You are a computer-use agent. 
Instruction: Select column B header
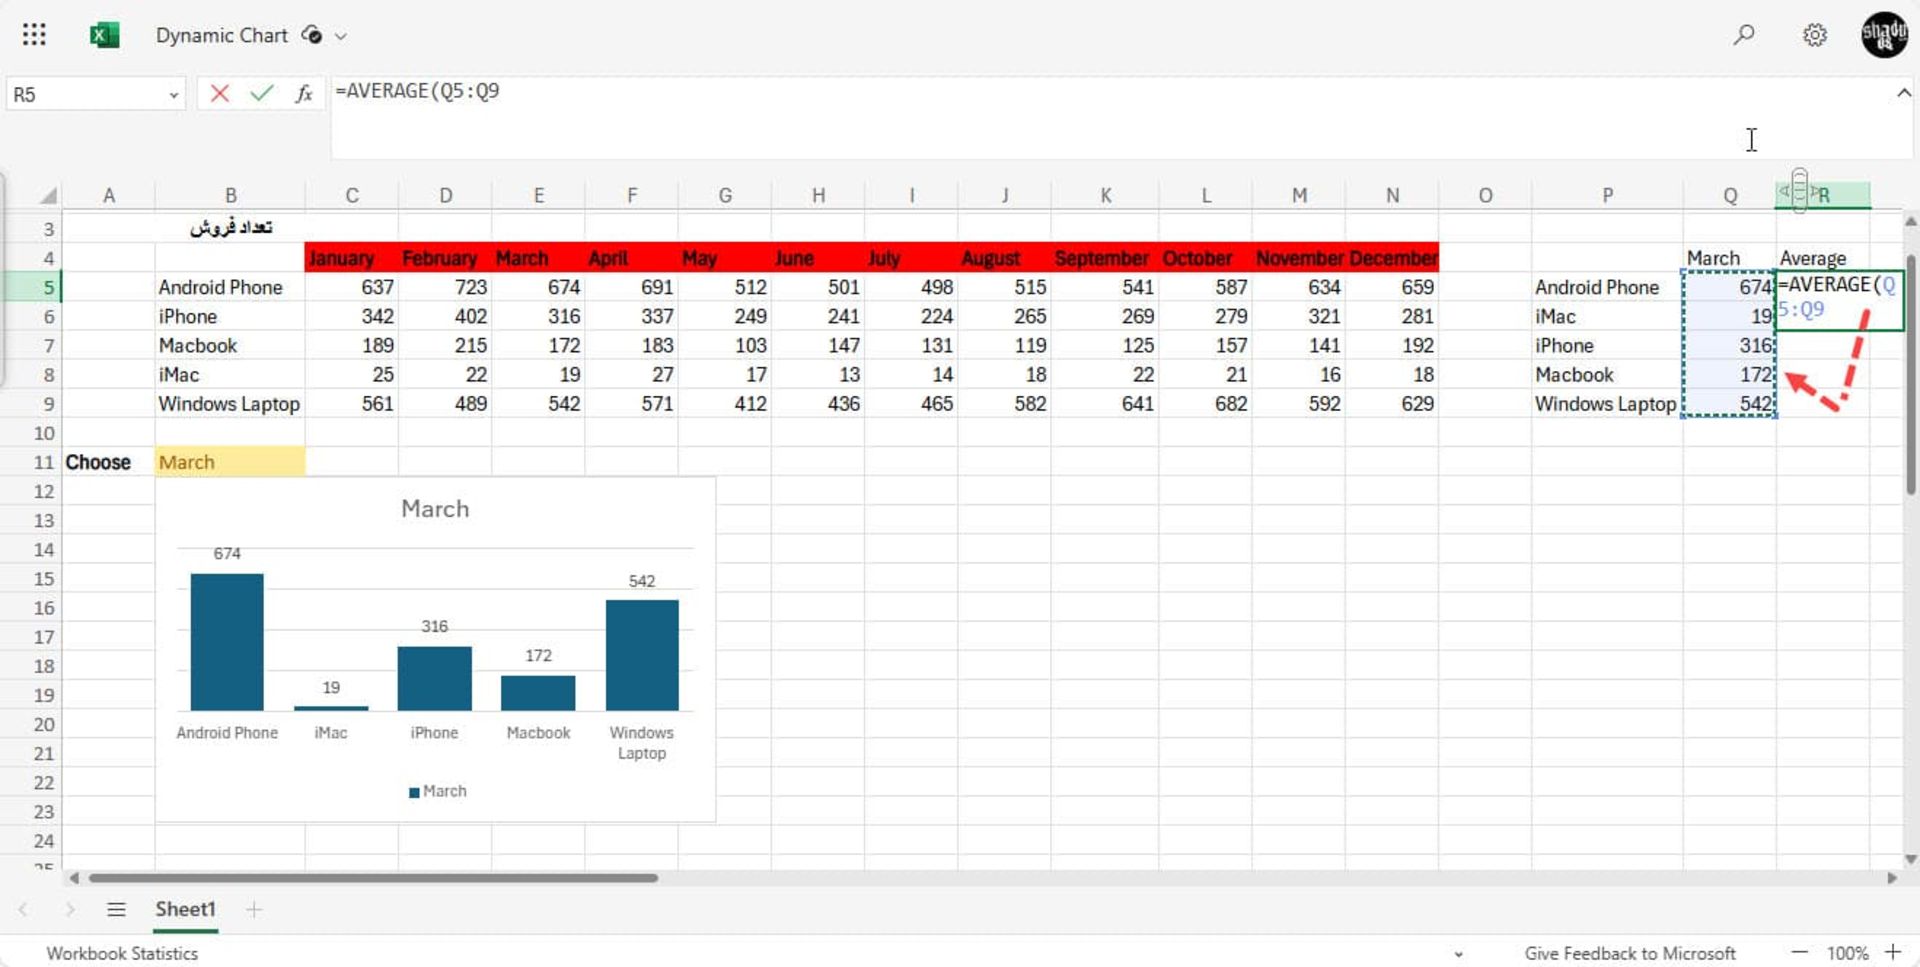230,195
